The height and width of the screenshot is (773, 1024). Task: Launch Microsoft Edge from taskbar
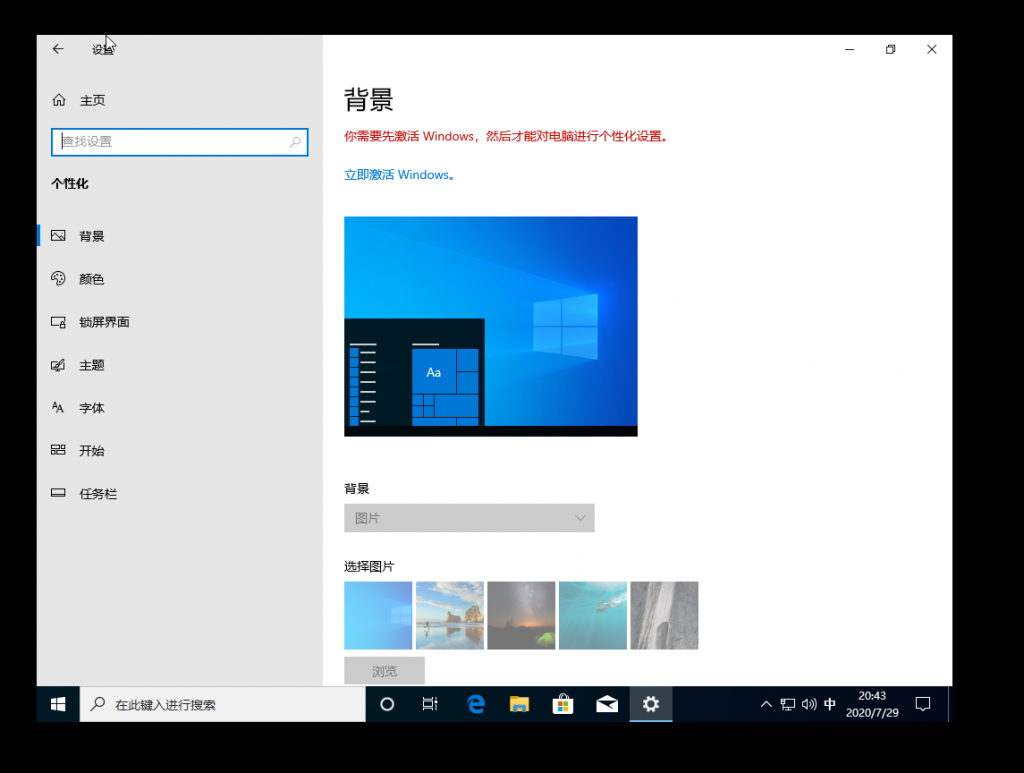pos(475,704)
